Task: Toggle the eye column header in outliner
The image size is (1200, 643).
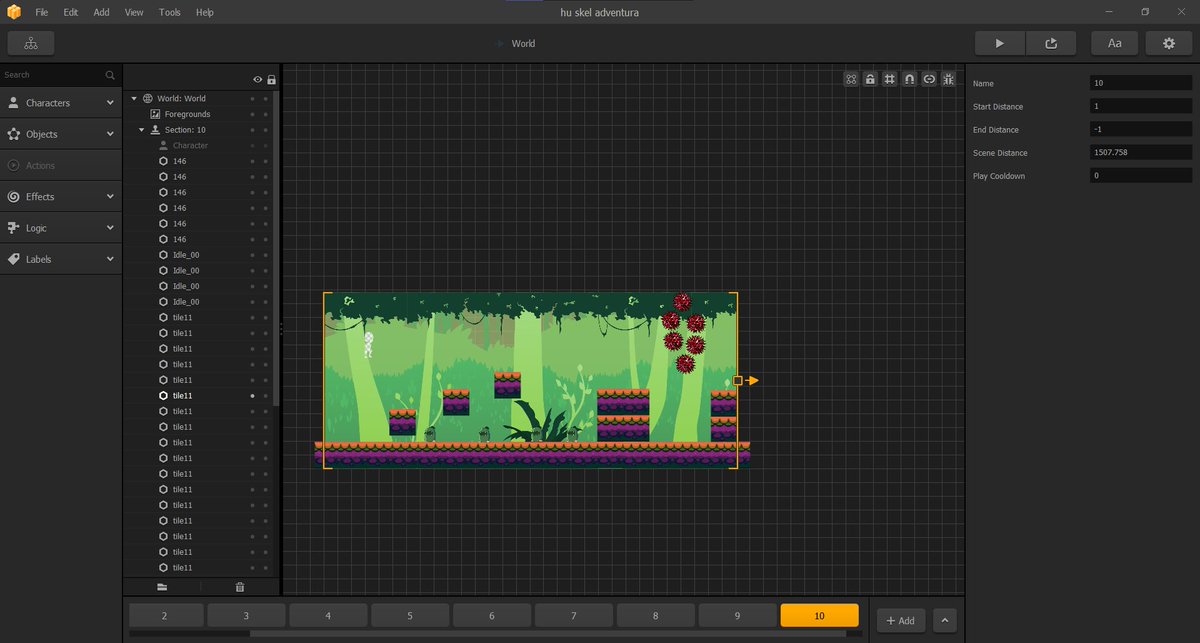Action: tap(258, 79)
